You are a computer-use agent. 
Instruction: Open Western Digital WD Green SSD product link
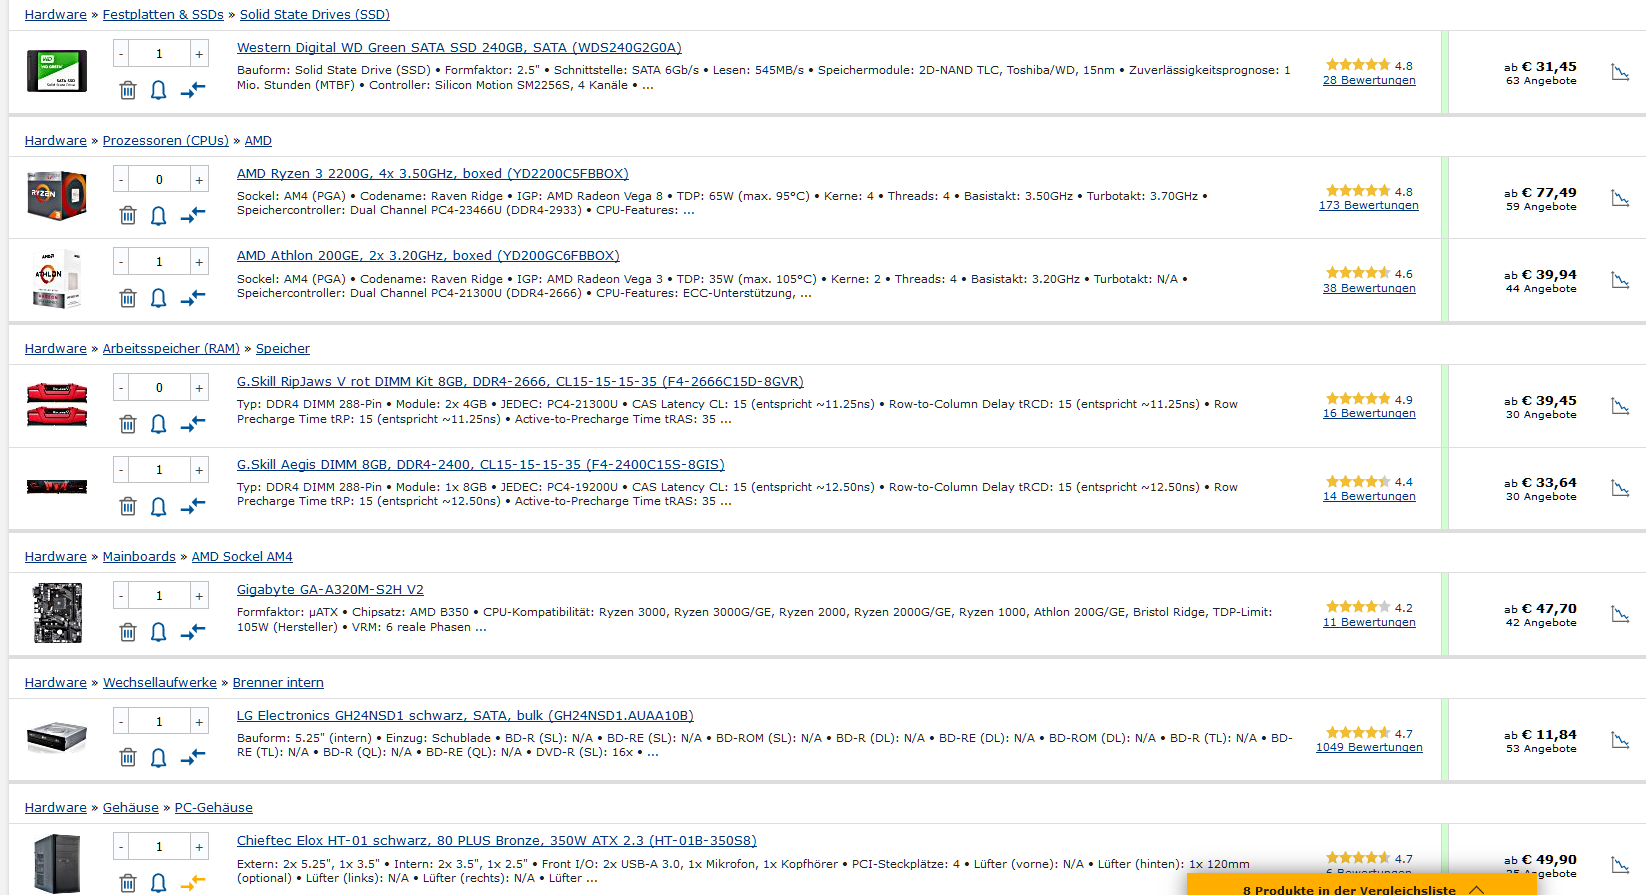[x=459, y=47]
